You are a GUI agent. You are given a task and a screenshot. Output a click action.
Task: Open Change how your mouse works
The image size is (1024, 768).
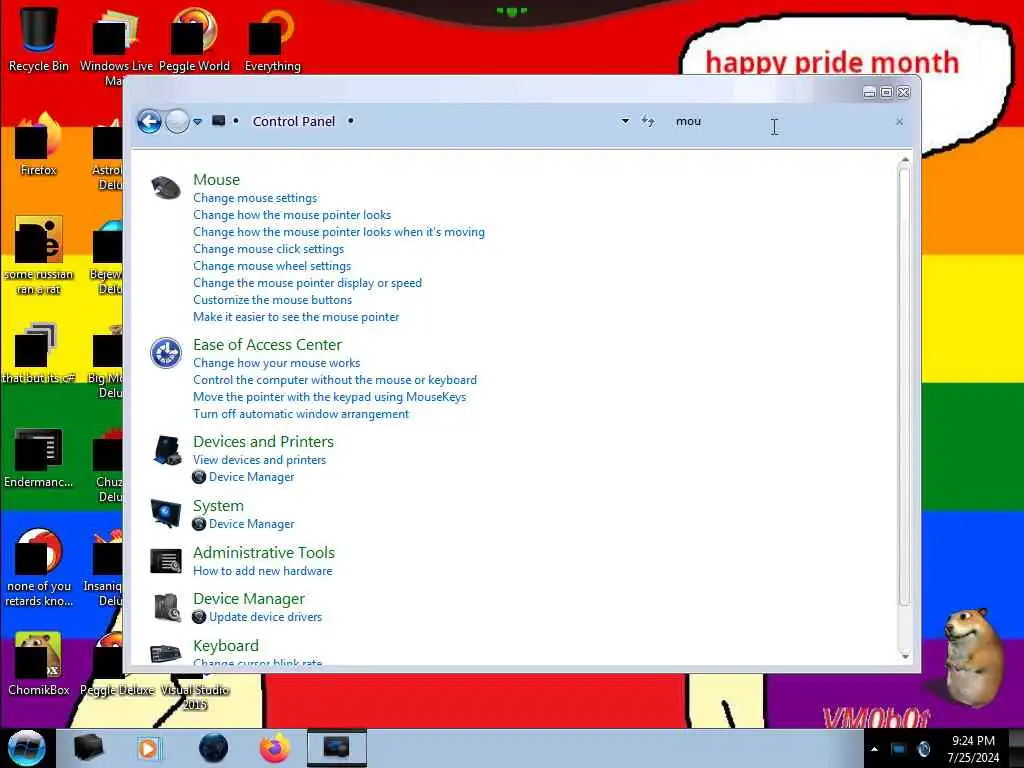tap(276, 363)
